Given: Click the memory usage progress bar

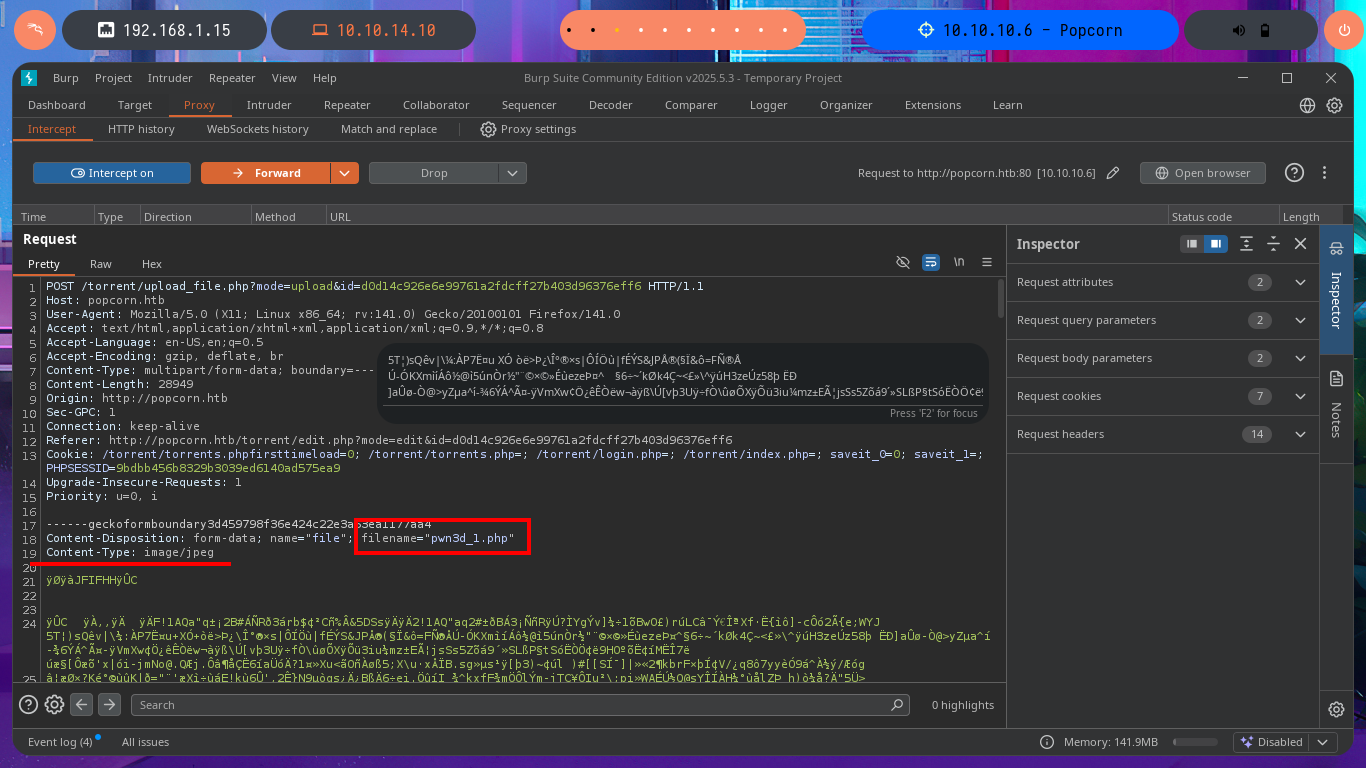Looking at the screenshot, I should pyautogui.click(x=1196, y=742).
